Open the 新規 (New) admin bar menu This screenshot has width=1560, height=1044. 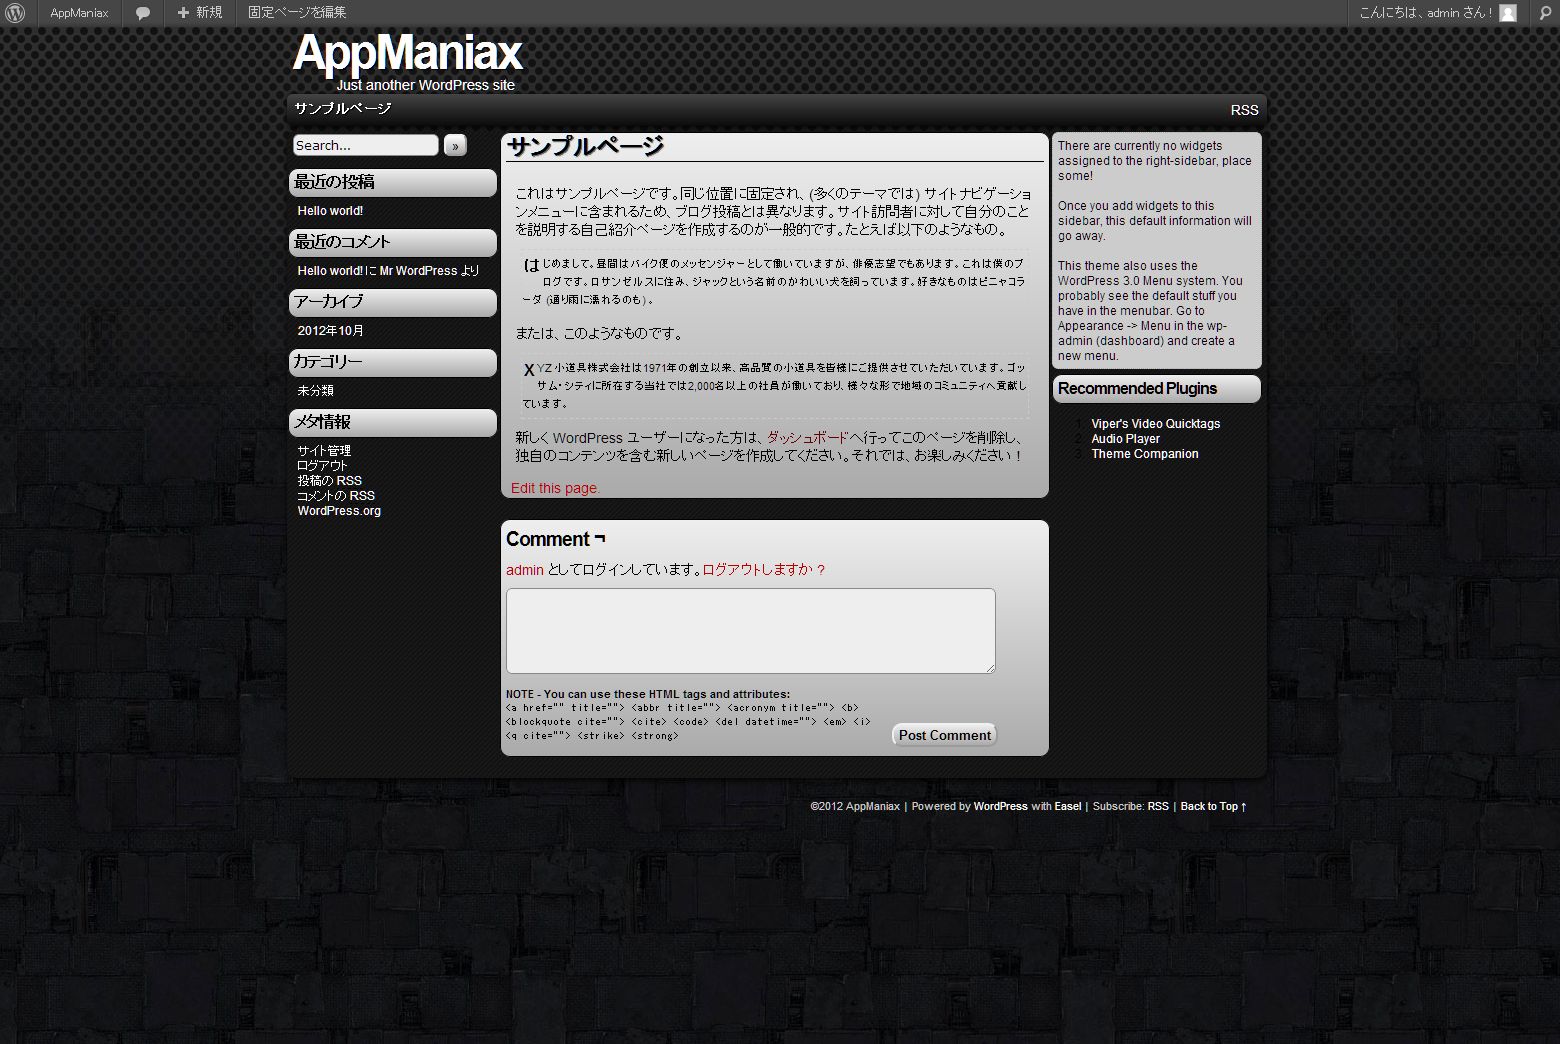coord(199,13)
